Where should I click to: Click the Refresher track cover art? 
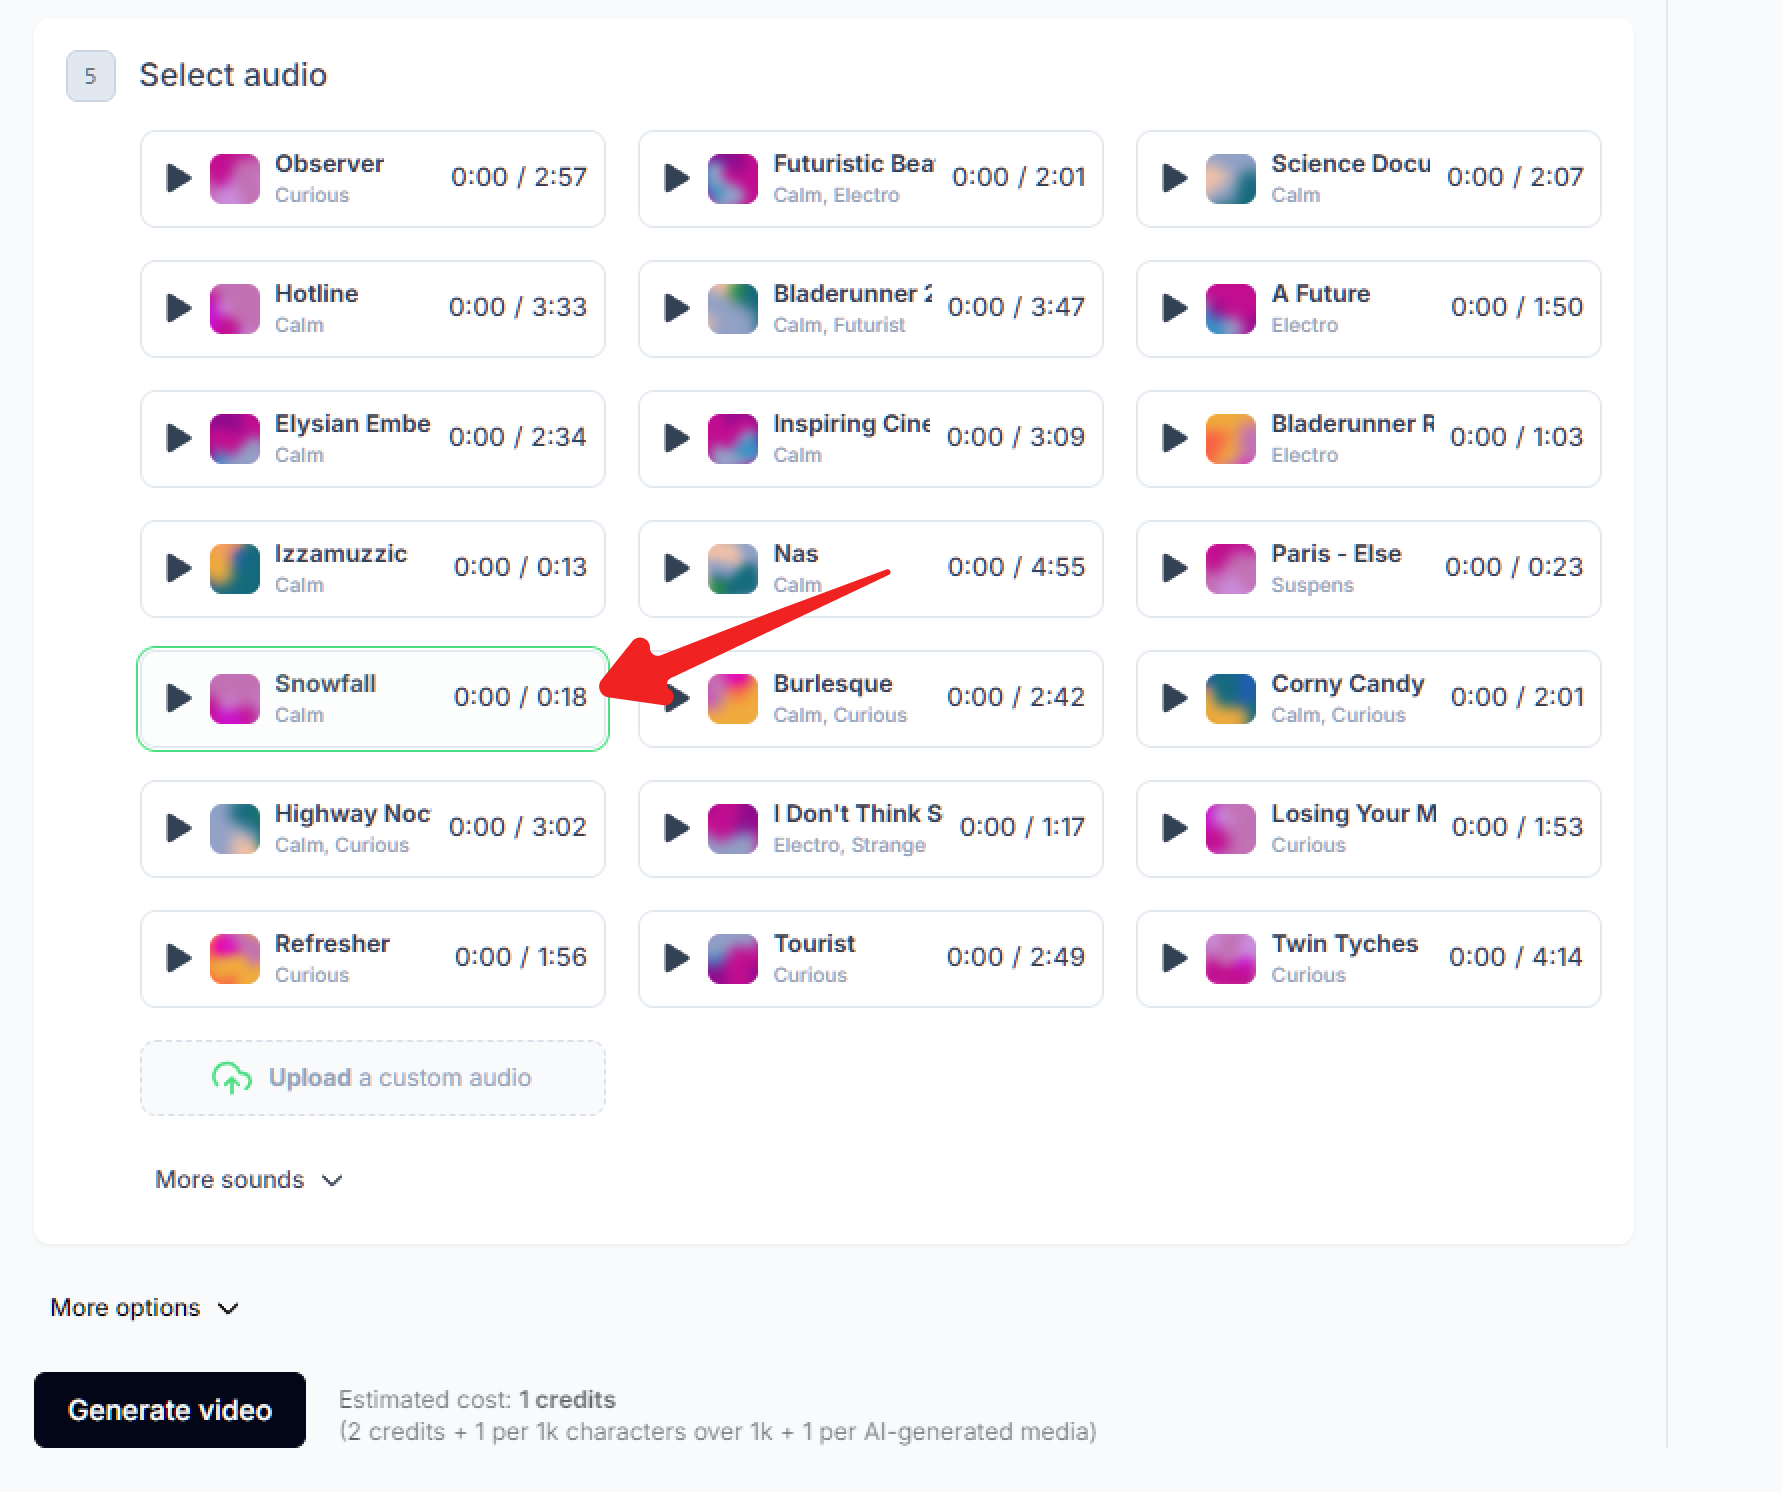coord(235,959)
